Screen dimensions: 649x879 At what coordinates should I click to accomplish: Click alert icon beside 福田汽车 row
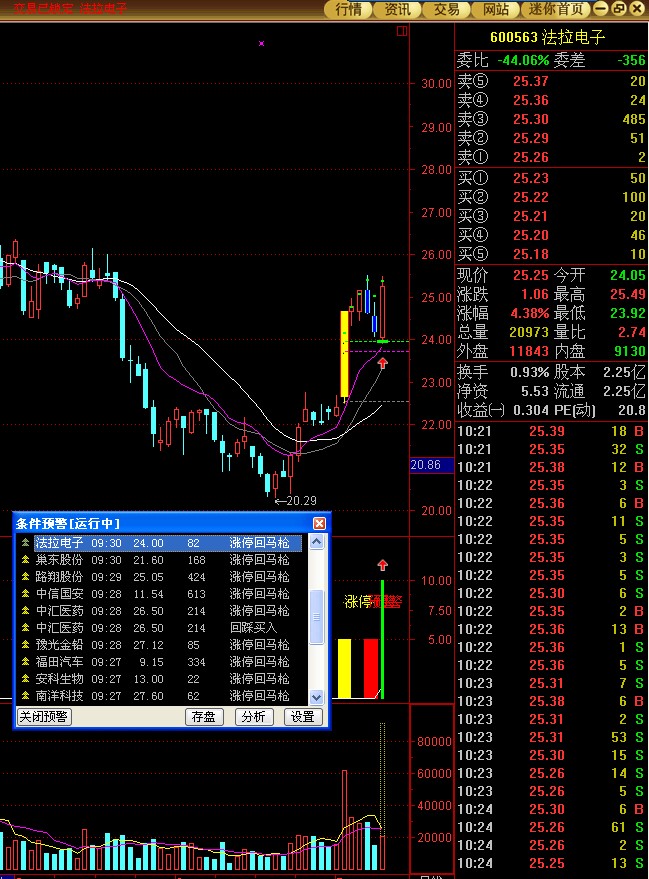pyautogui.click(x=25, y=661)
